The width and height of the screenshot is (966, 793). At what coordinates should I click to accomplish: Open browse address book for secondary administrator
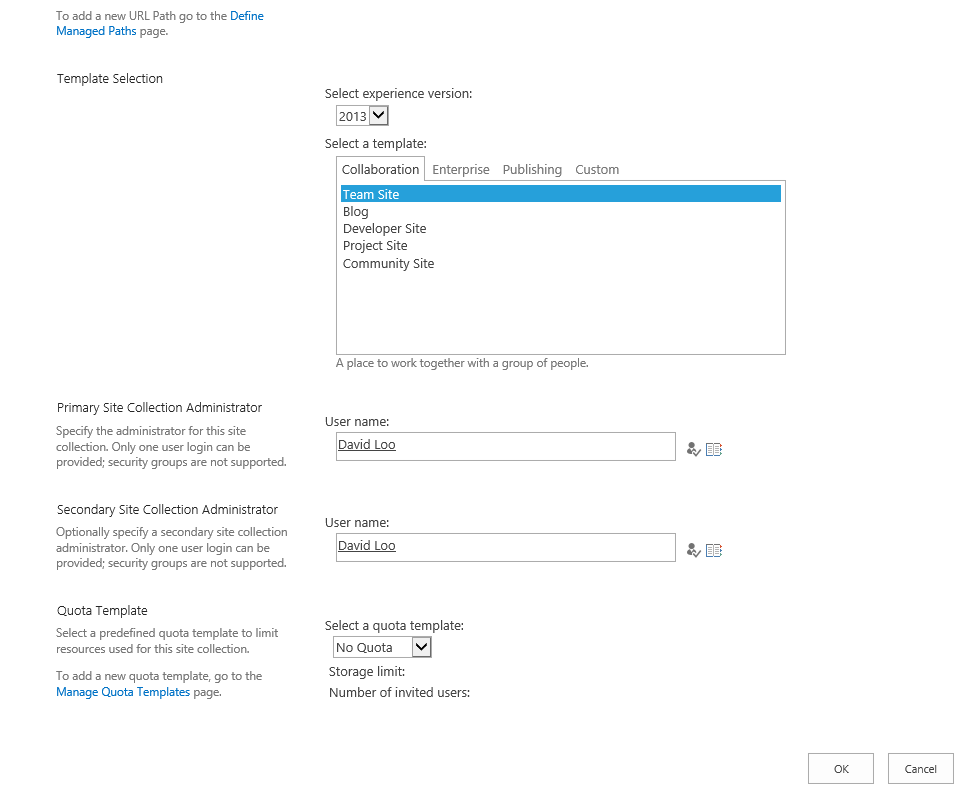713,550
